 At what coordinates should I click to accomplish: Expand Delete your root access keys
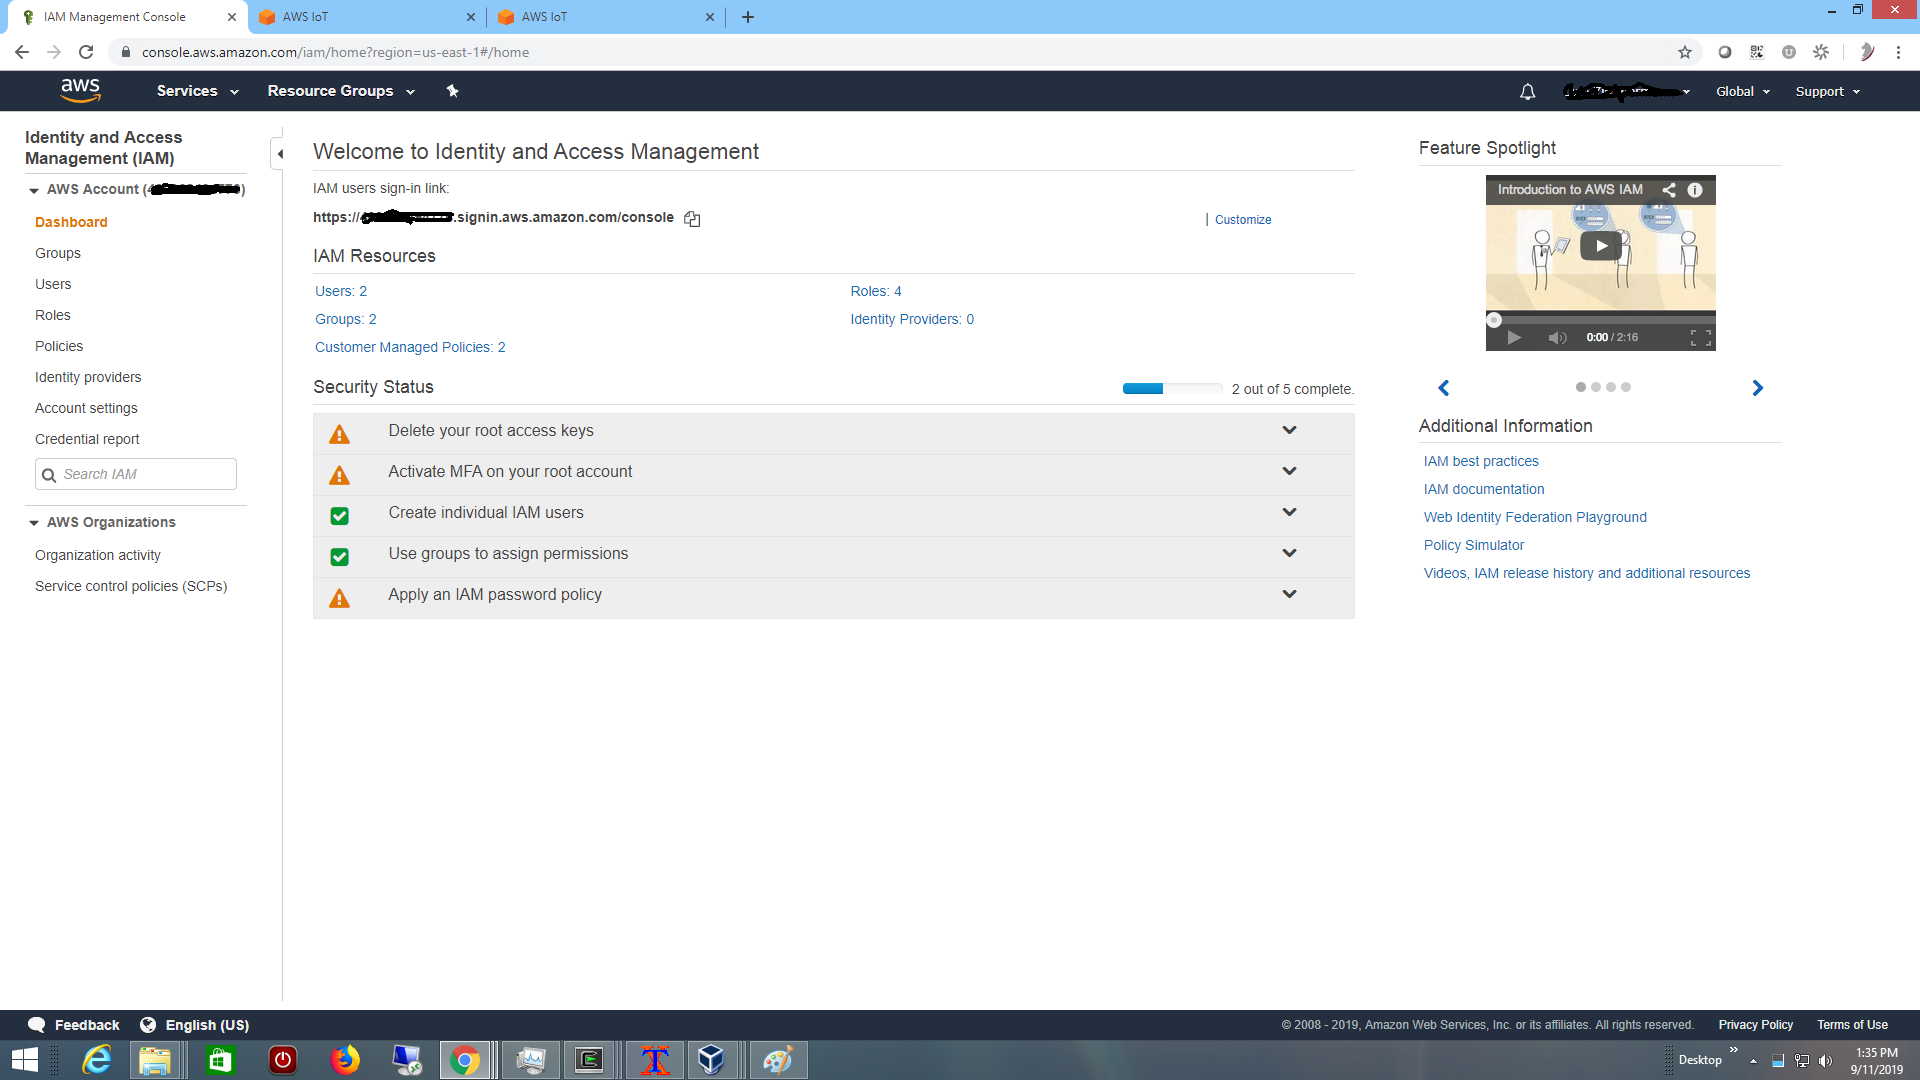point(1289,430)
